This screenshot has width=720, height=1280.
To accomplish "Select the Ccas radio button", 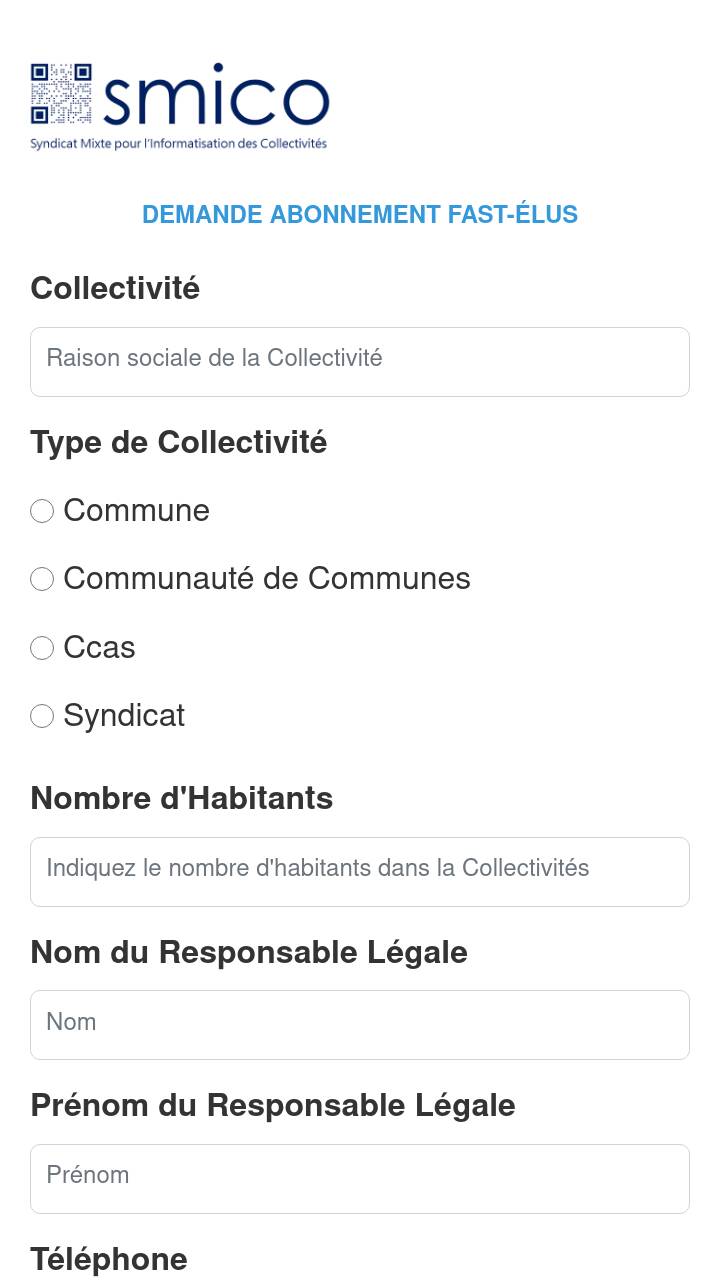I will click(x=42, y=648).
